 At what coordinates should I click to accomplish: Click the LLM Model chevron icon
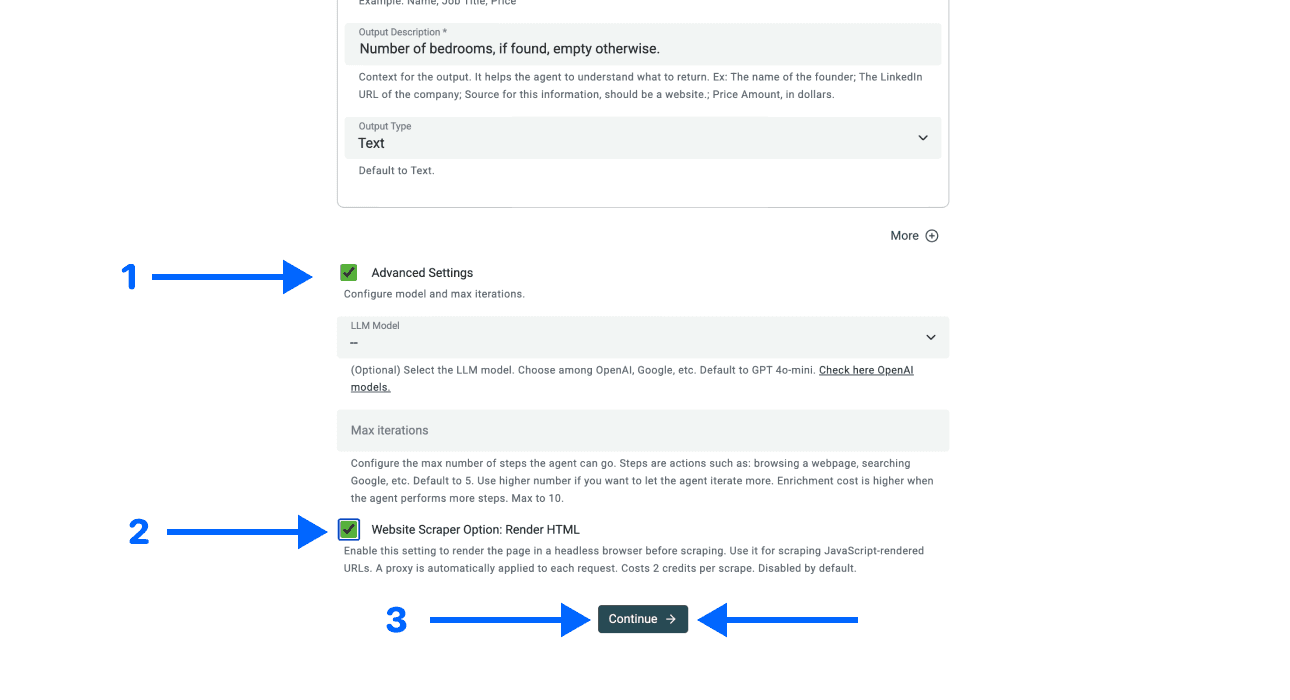click(930, 337)
